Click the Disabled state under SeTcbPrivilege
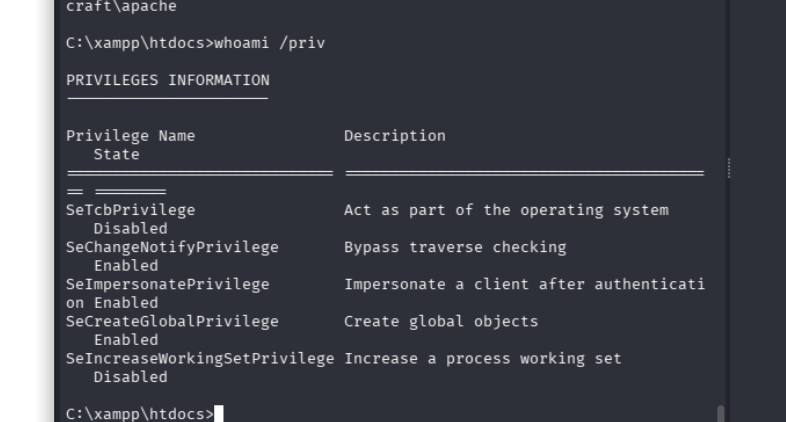The height and width of the screenshot is (422, 786). point(130,228)
